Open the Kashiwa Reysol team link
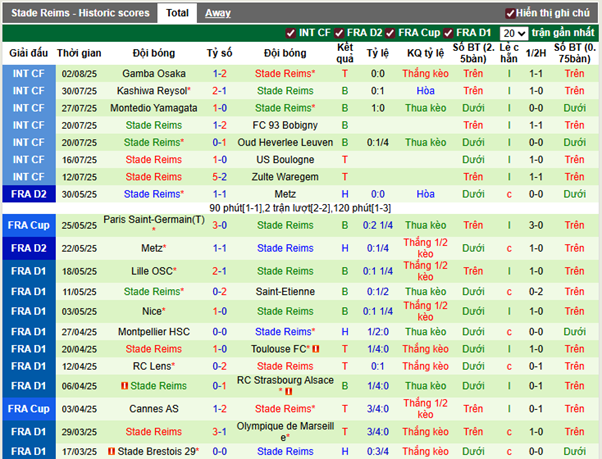The image size is (602, 459). click(152, 91)
